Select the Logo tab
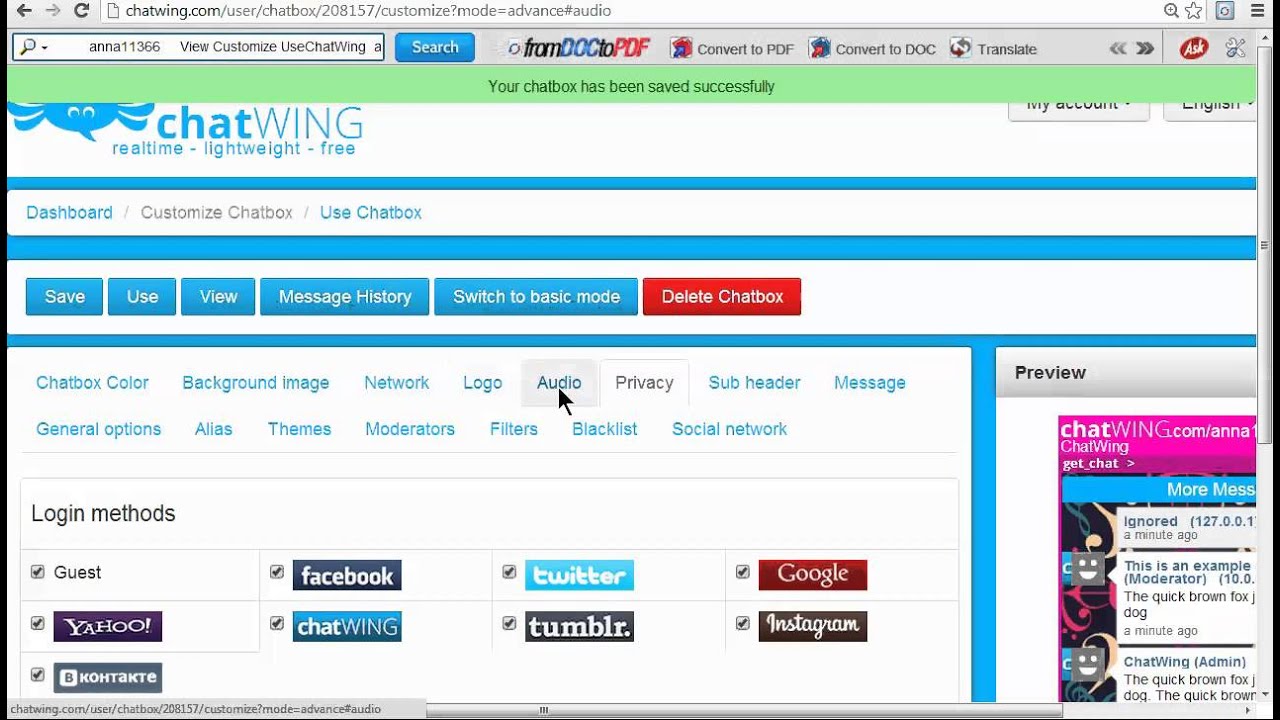 tap(483, 383)
